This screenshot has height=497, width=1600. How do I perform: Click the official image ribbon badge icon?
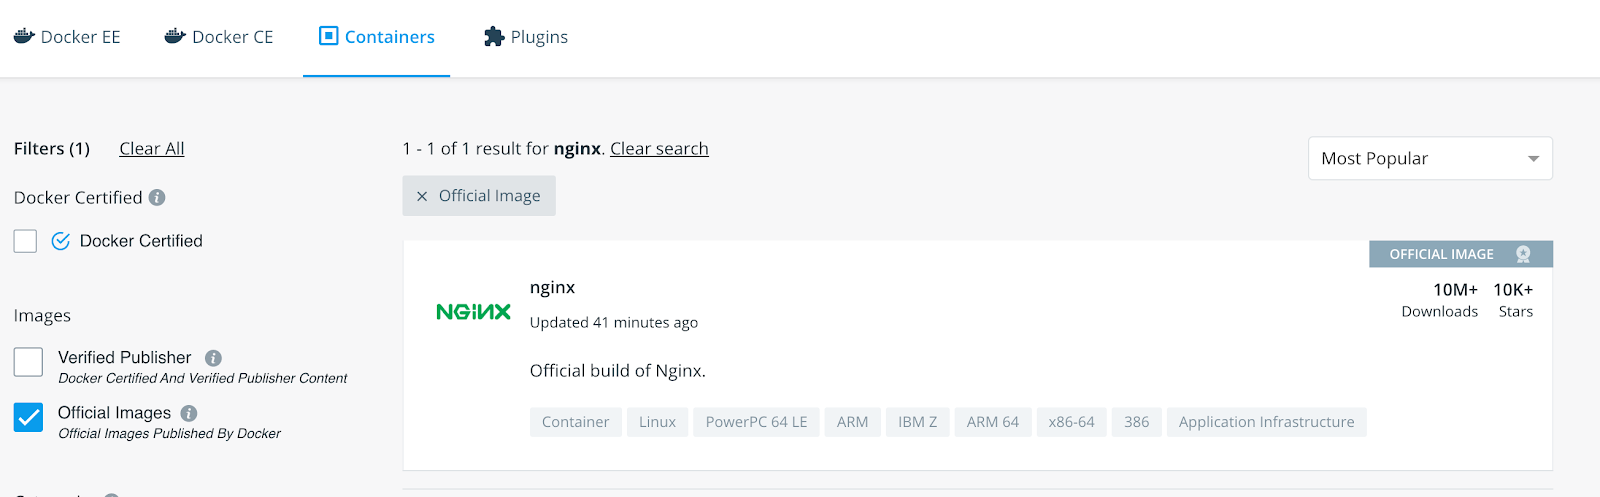click(1523, 254)
